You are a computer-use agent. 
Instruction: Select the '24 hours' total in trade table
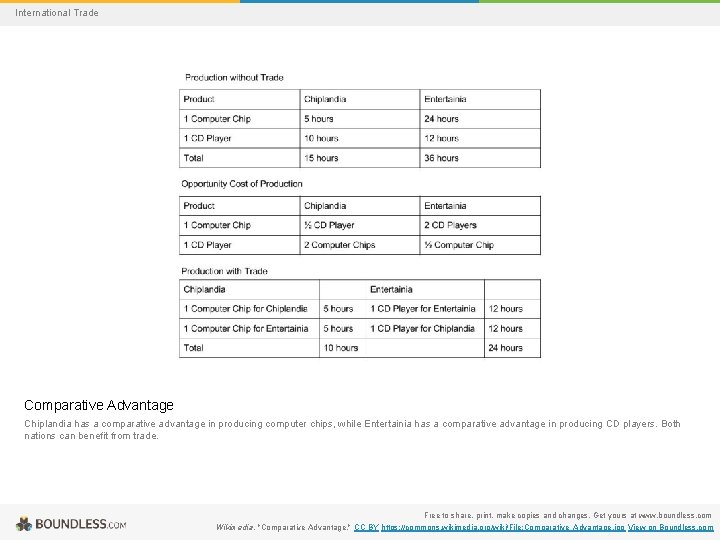click(x=512, y=348)
